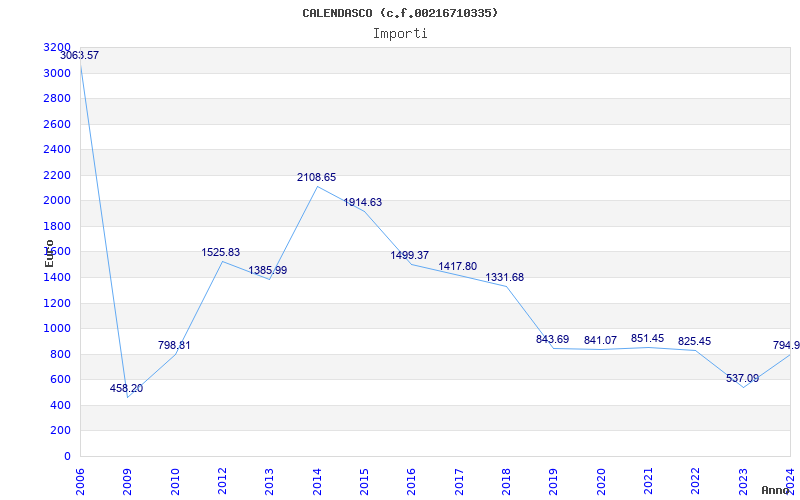
Task: Click the 2006 year axis label
Action: click(80, 482)
